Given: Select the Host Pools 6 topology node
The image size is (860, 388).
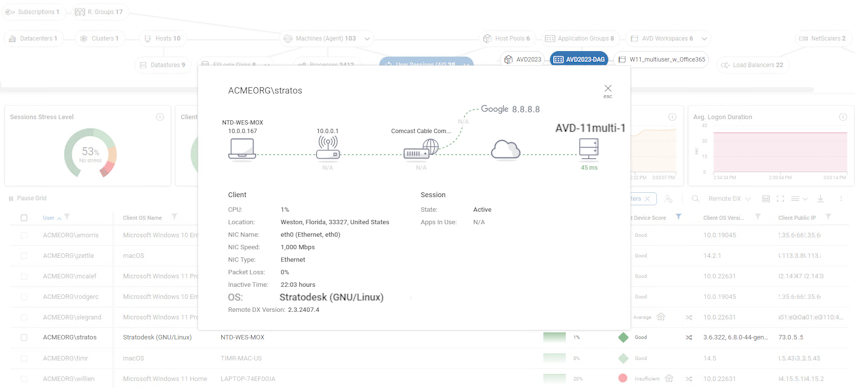Looking at the screenshot, I should pos(507,39).
